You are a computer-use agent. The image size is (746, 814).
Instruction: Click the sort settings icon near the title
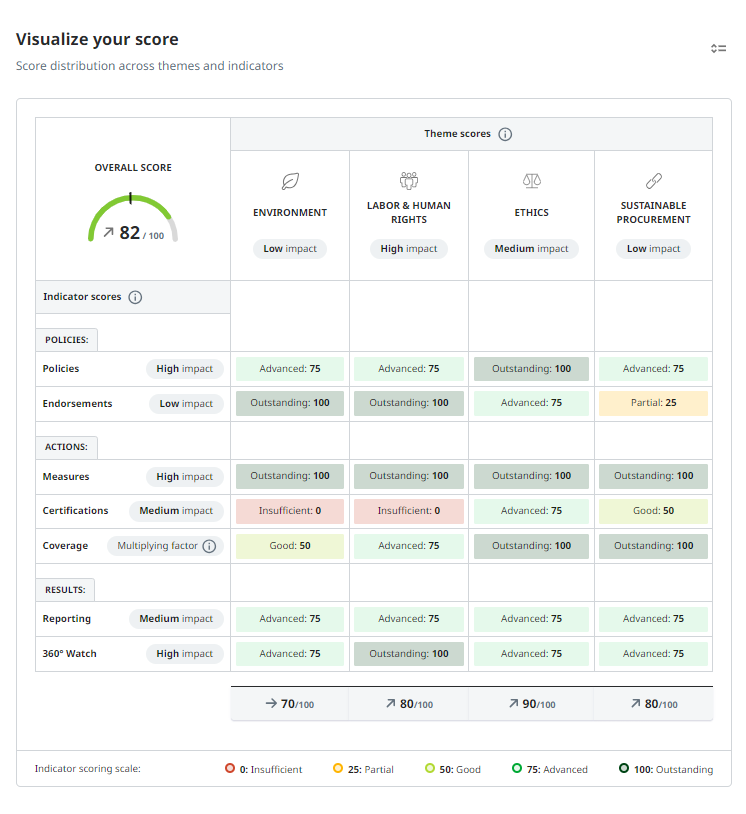pos(719,48)
